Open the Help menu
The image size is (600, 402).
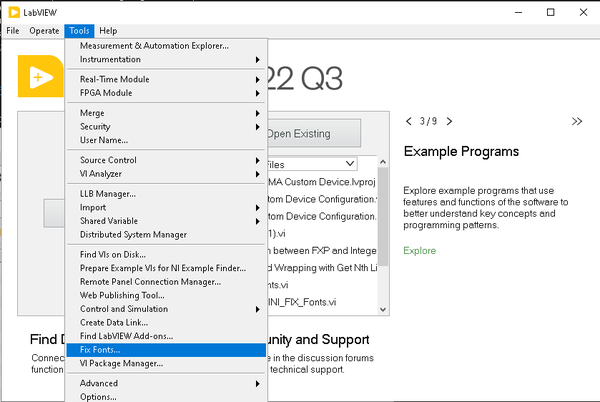(x=108, y=31)
